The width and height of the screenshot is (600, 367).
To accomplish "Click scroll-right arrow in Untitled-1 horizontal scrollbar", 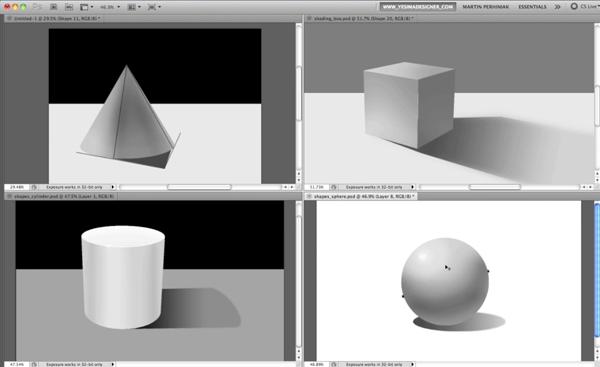I will coord(292,187).
